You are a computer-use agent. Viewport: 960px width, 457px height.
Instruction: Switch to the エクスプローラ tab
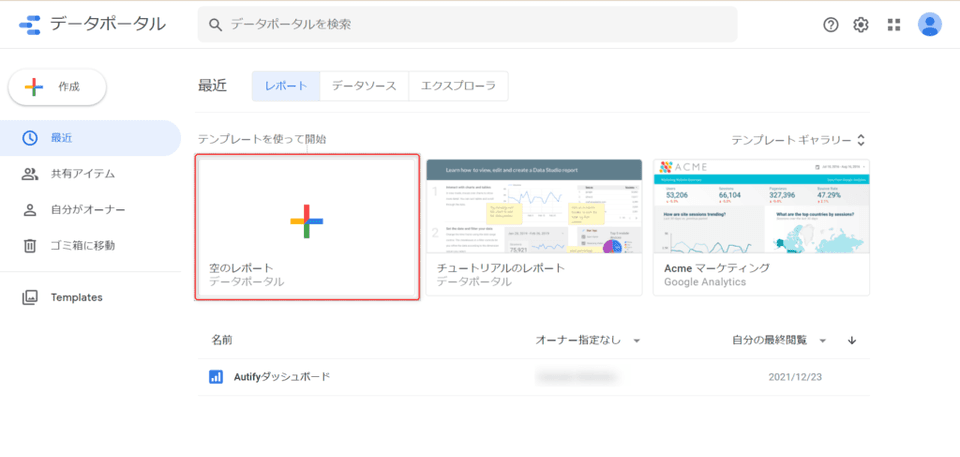pos(458,86)
